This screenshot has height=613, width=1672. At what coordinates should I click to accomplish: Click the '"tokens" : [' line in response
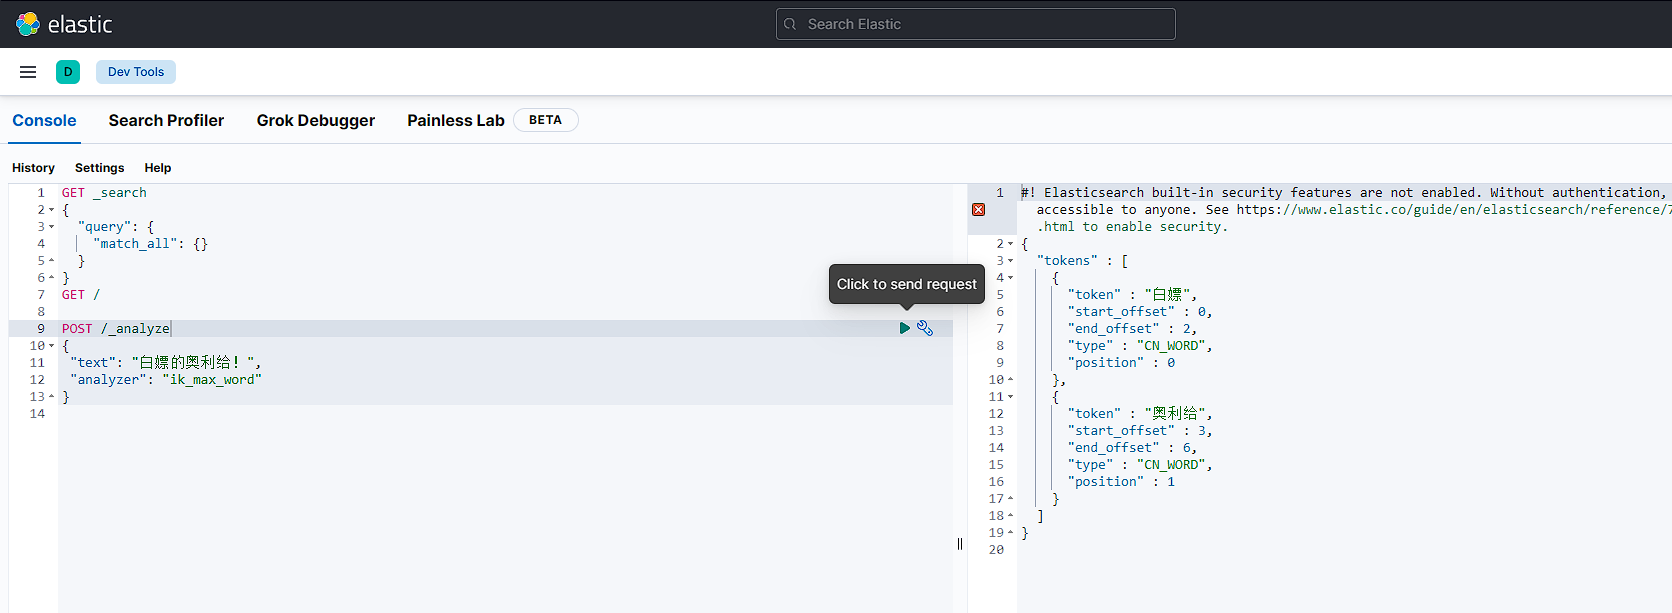(x=1083, y=261)
